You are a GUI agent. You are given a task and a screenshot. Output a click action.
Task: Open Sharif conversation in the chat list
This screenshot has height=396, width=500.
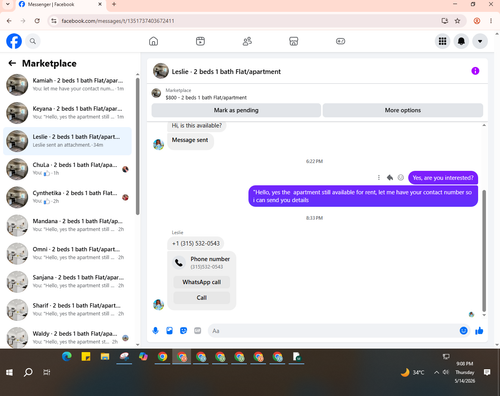(x=68, y=310)
